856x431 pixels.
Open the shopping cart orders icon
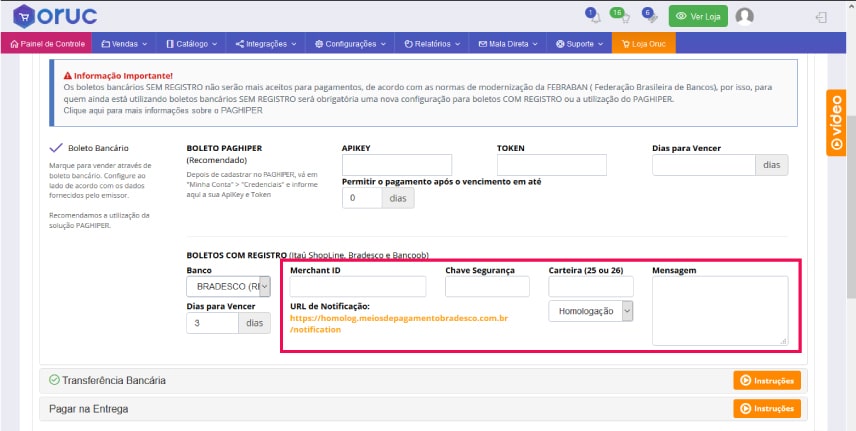click(621, 16)
